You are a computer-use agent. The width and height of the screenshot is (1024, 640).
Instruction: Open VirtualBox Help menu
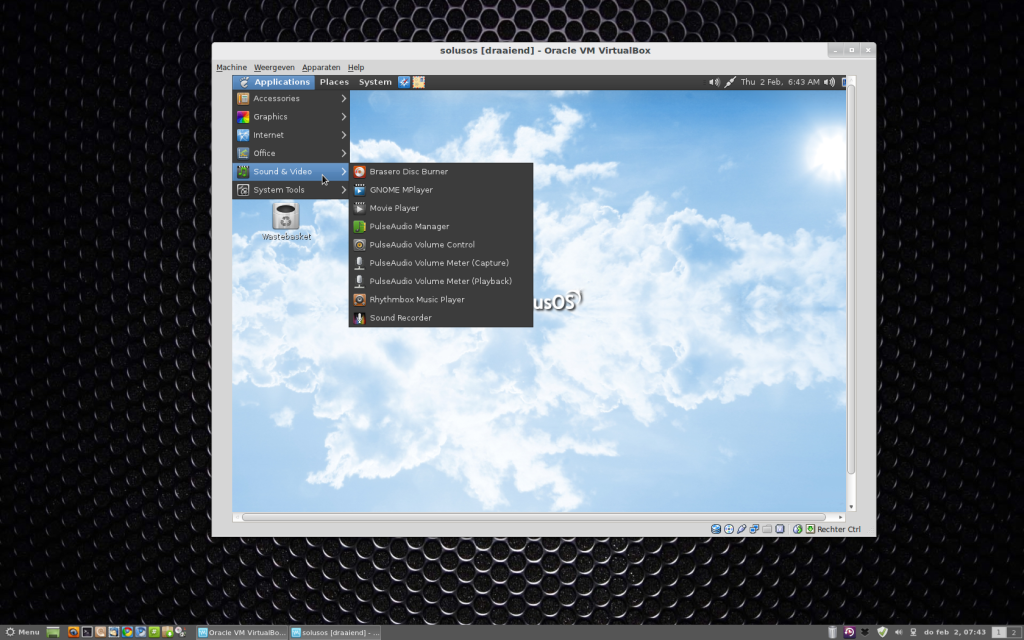[x=356, y=67]
